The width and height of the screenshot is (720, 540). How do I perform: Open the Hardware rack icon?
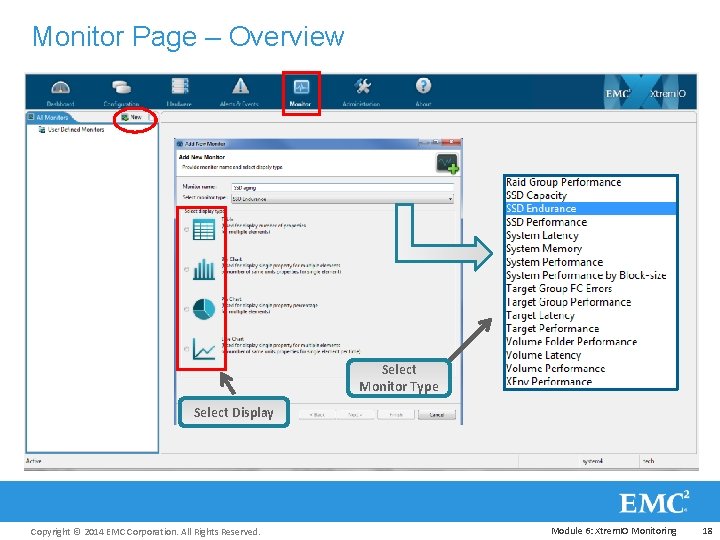coord(180,86)
